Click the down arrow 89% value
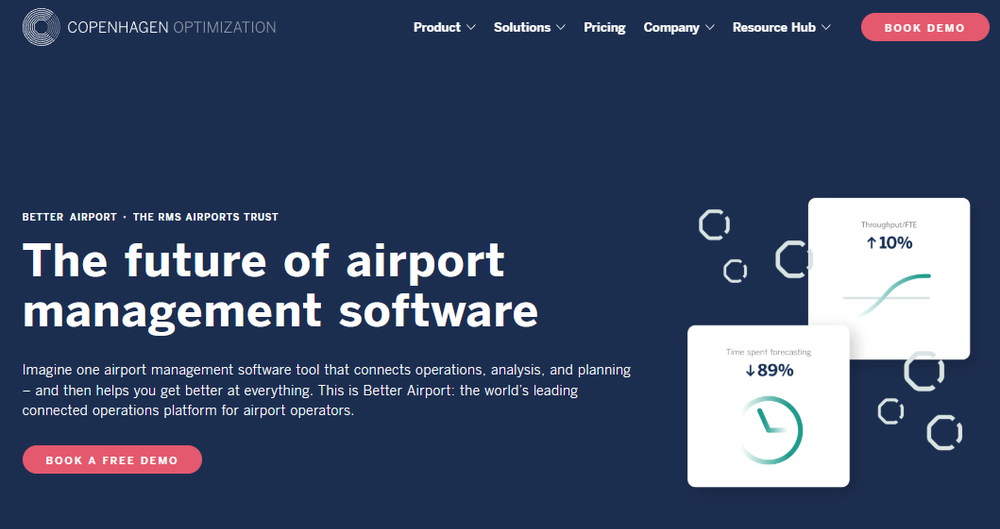1000x529 pixels. point(768,370)
